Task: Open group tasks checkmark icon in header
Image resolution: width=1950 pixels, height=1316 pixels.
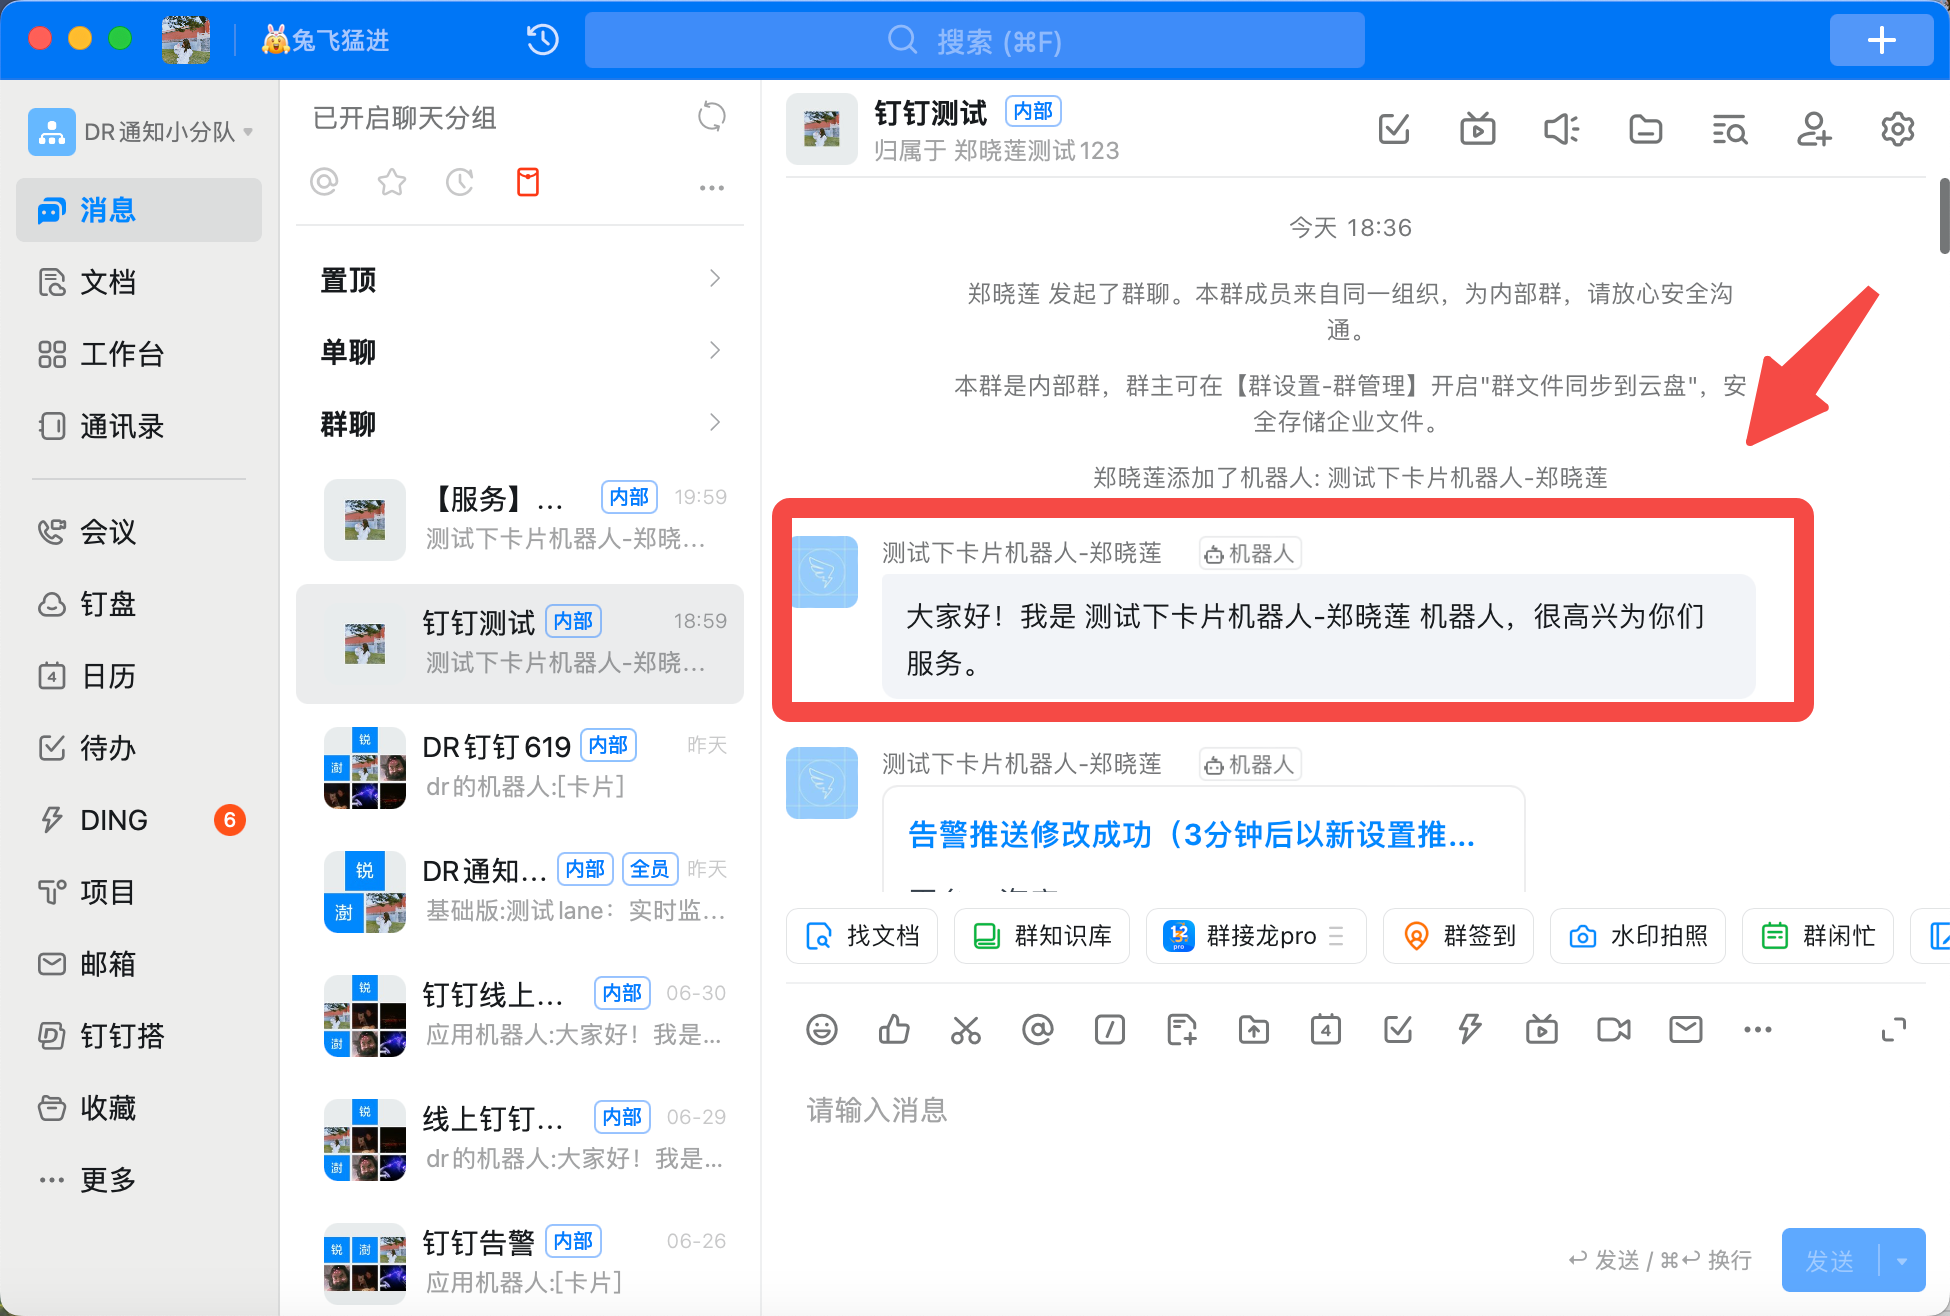Action: point(1393,129)
